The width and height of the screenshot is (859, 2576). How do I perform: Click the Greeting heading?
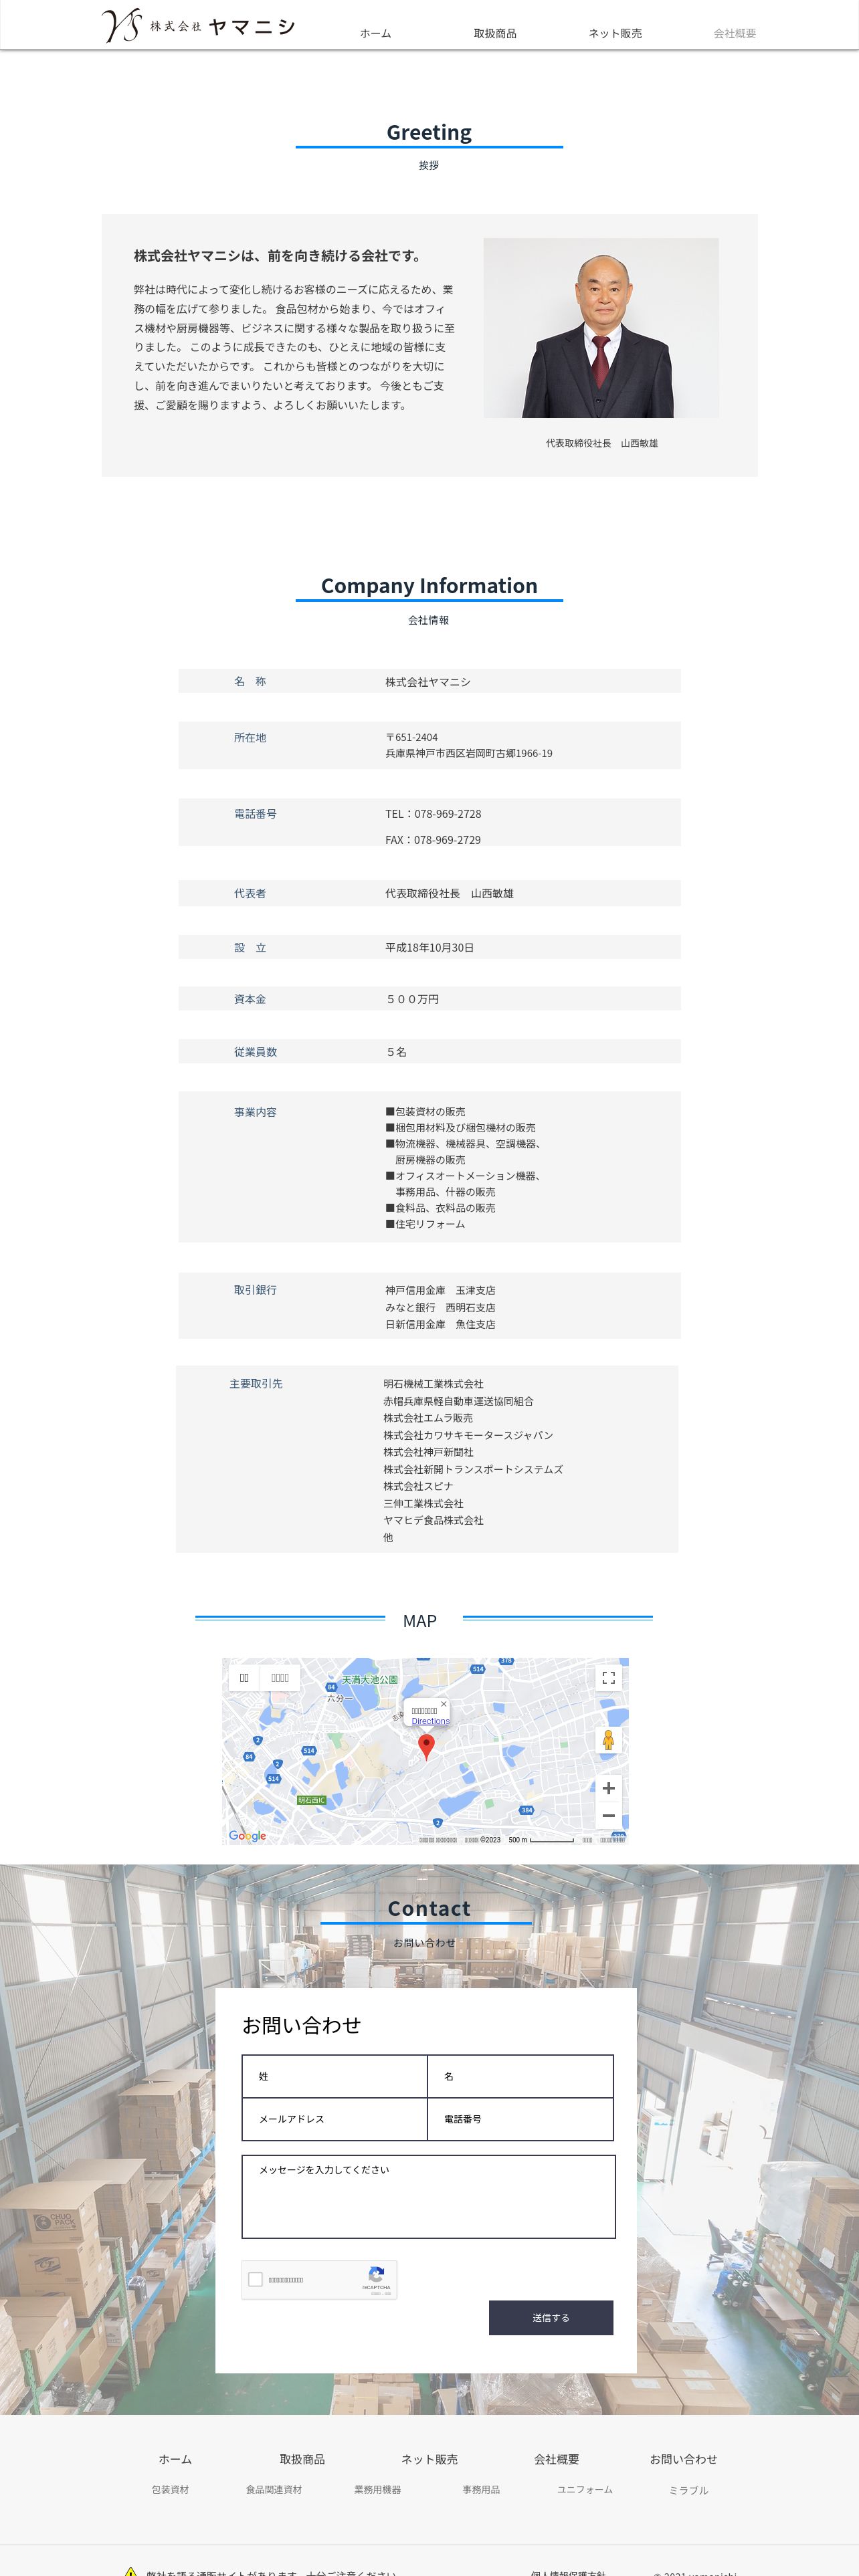coord(429,132)
